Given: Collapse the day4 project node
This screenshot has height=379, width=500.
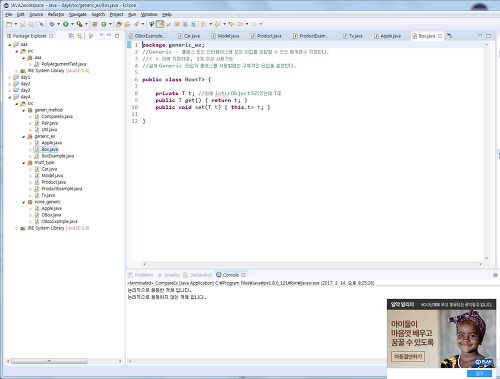Looking at the screenshot, I should (10, 97).
